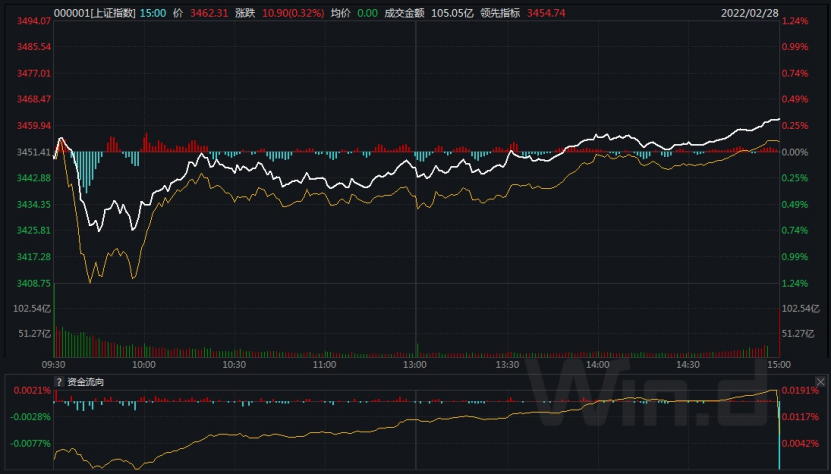Click the 13:30 time axis marker
The height and width of the screenshot is (475, 831).
click(507, 365)
